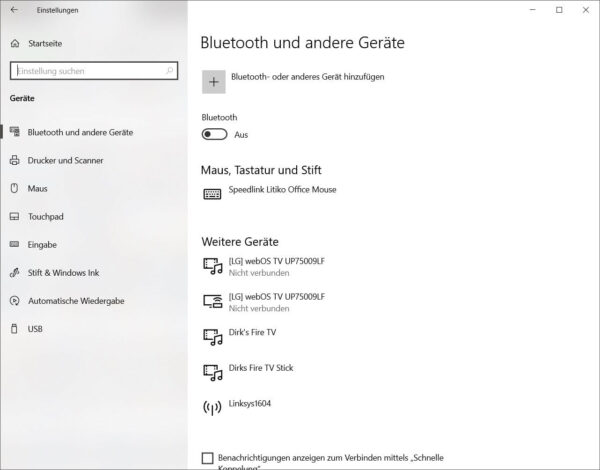Select Dirk's Fire TV device
The height and width of the screenshot is (470, 600).
pyautogui.click(x=252, y=332)
